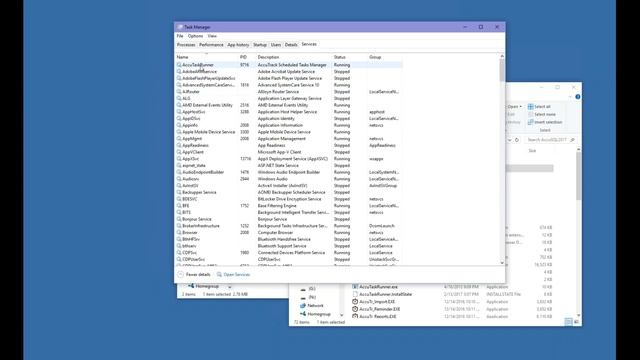Select the CDPSvc service name
The height and width of the screenshot is (360, 640).
coord(190,253)
